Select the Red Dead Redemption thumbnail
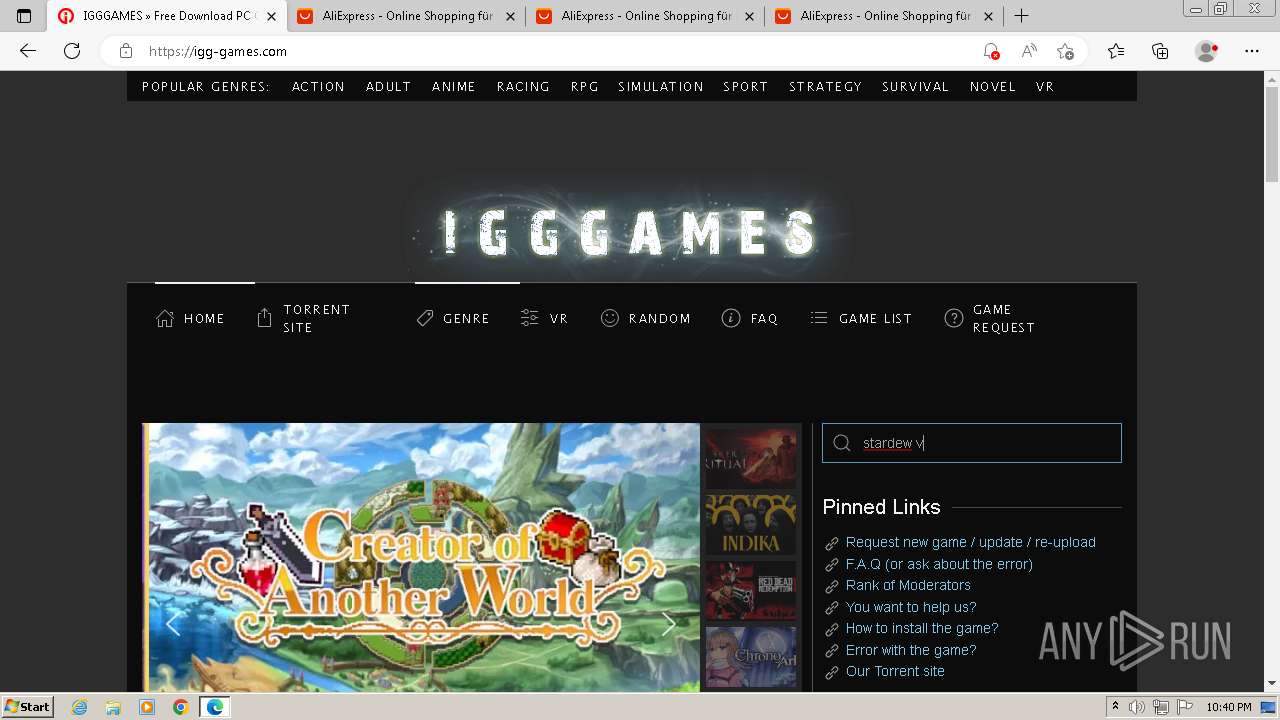This screenshot has width=1280, height=720. (751, 591)
